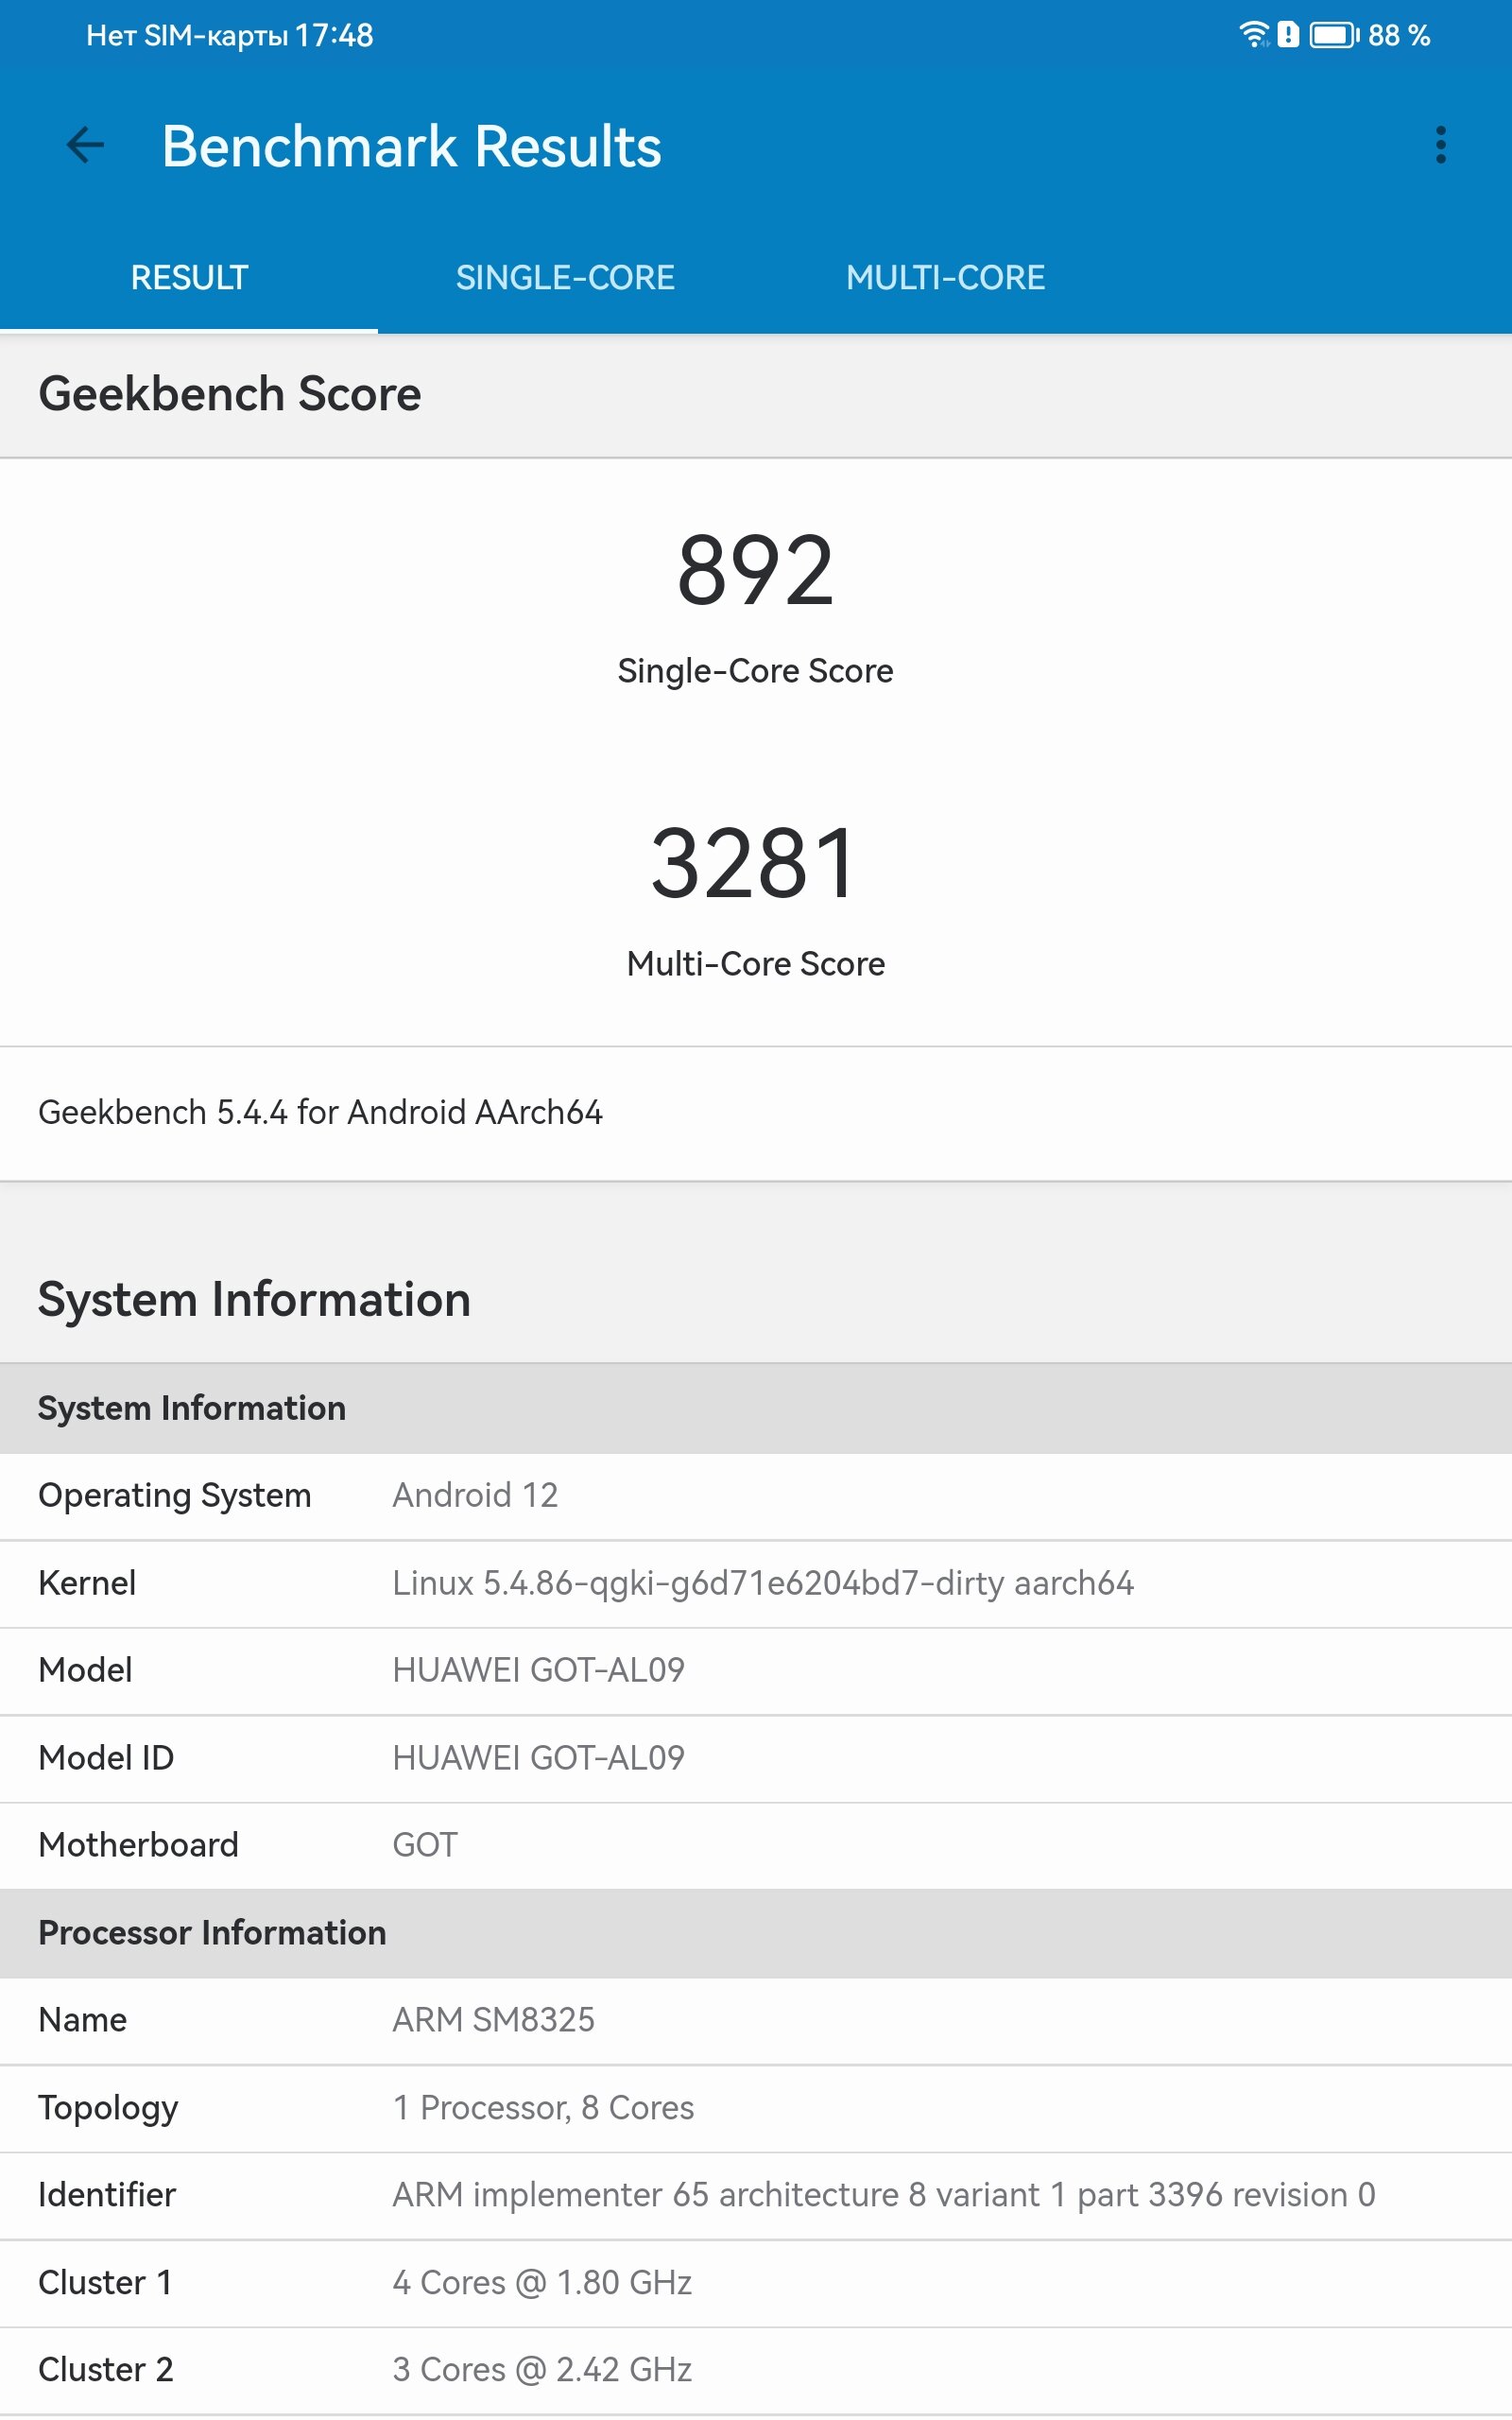1512x2420 pixels.
Task: Tap the 1 Processor, 8 Cores value
Action: click(x=543, y=2108)
